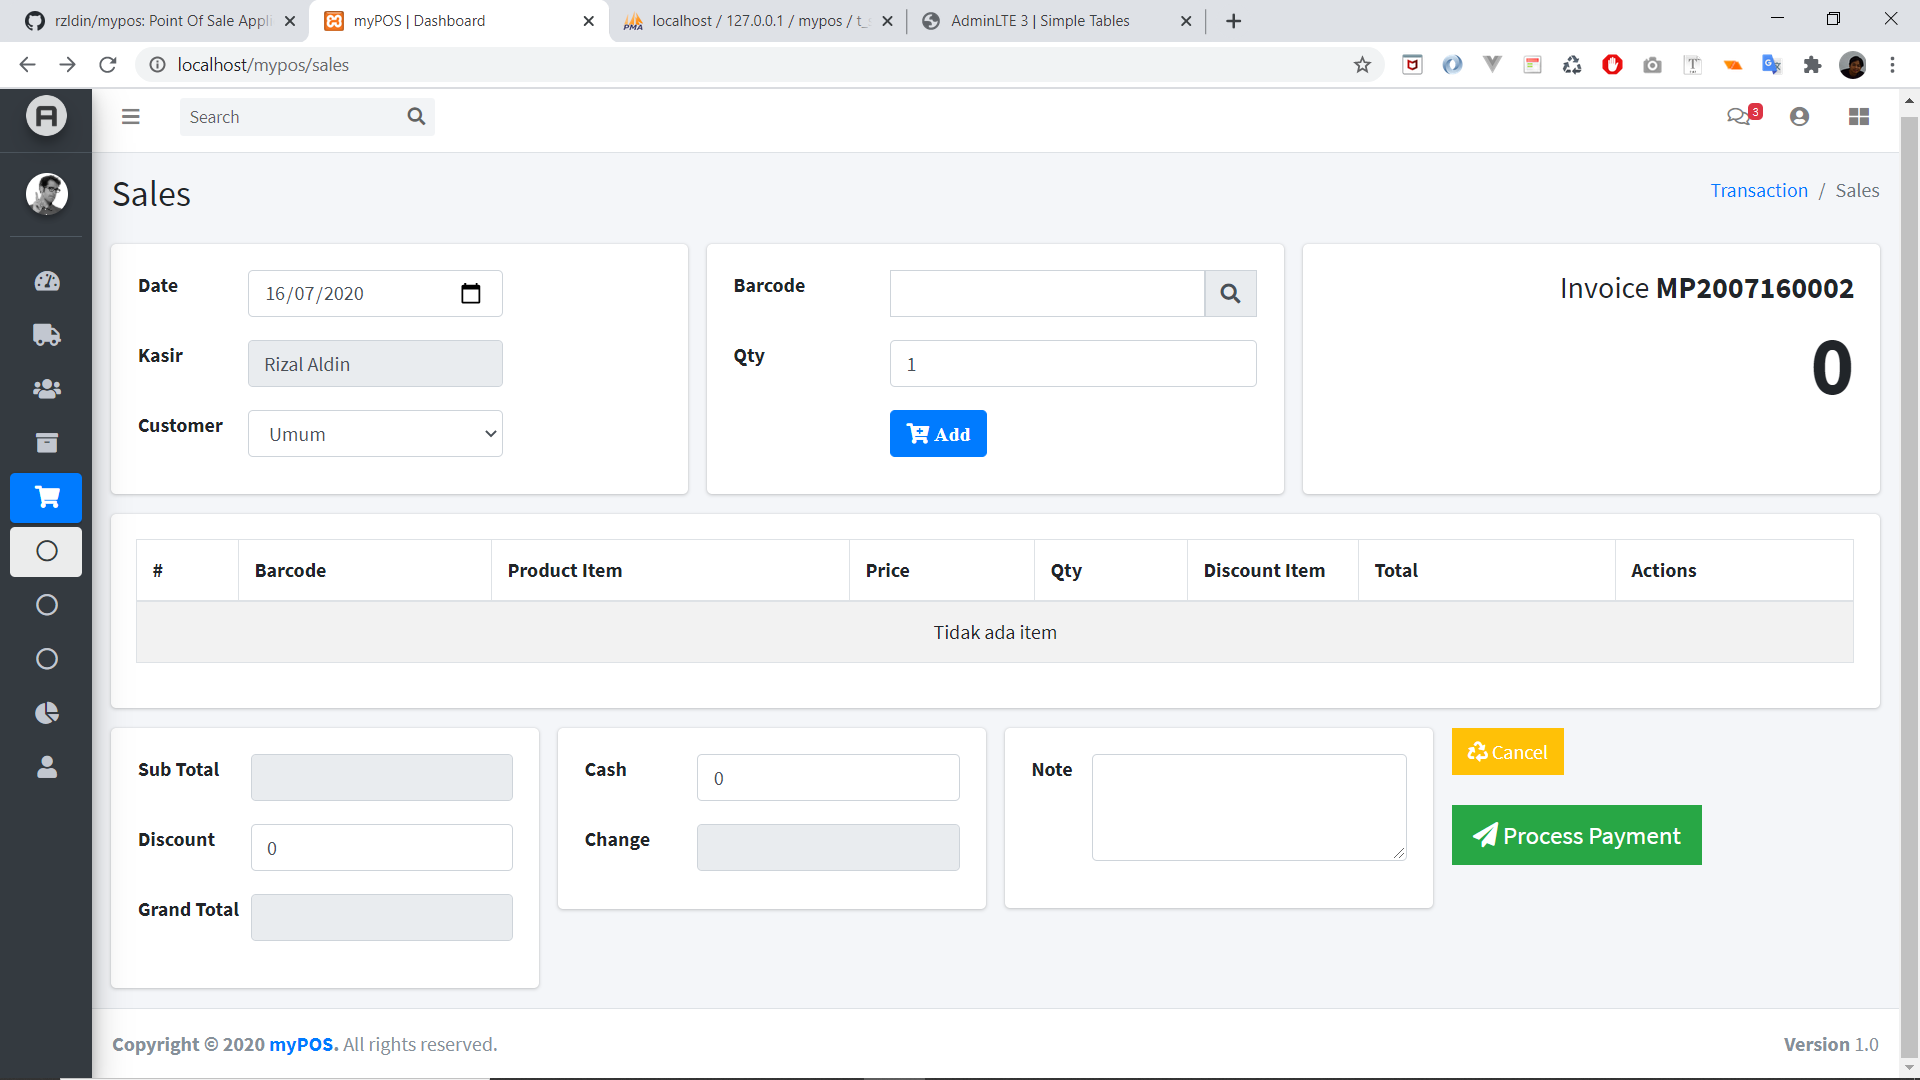Toggle the sidebar with hamburger menu icon

tap(131, 116)
